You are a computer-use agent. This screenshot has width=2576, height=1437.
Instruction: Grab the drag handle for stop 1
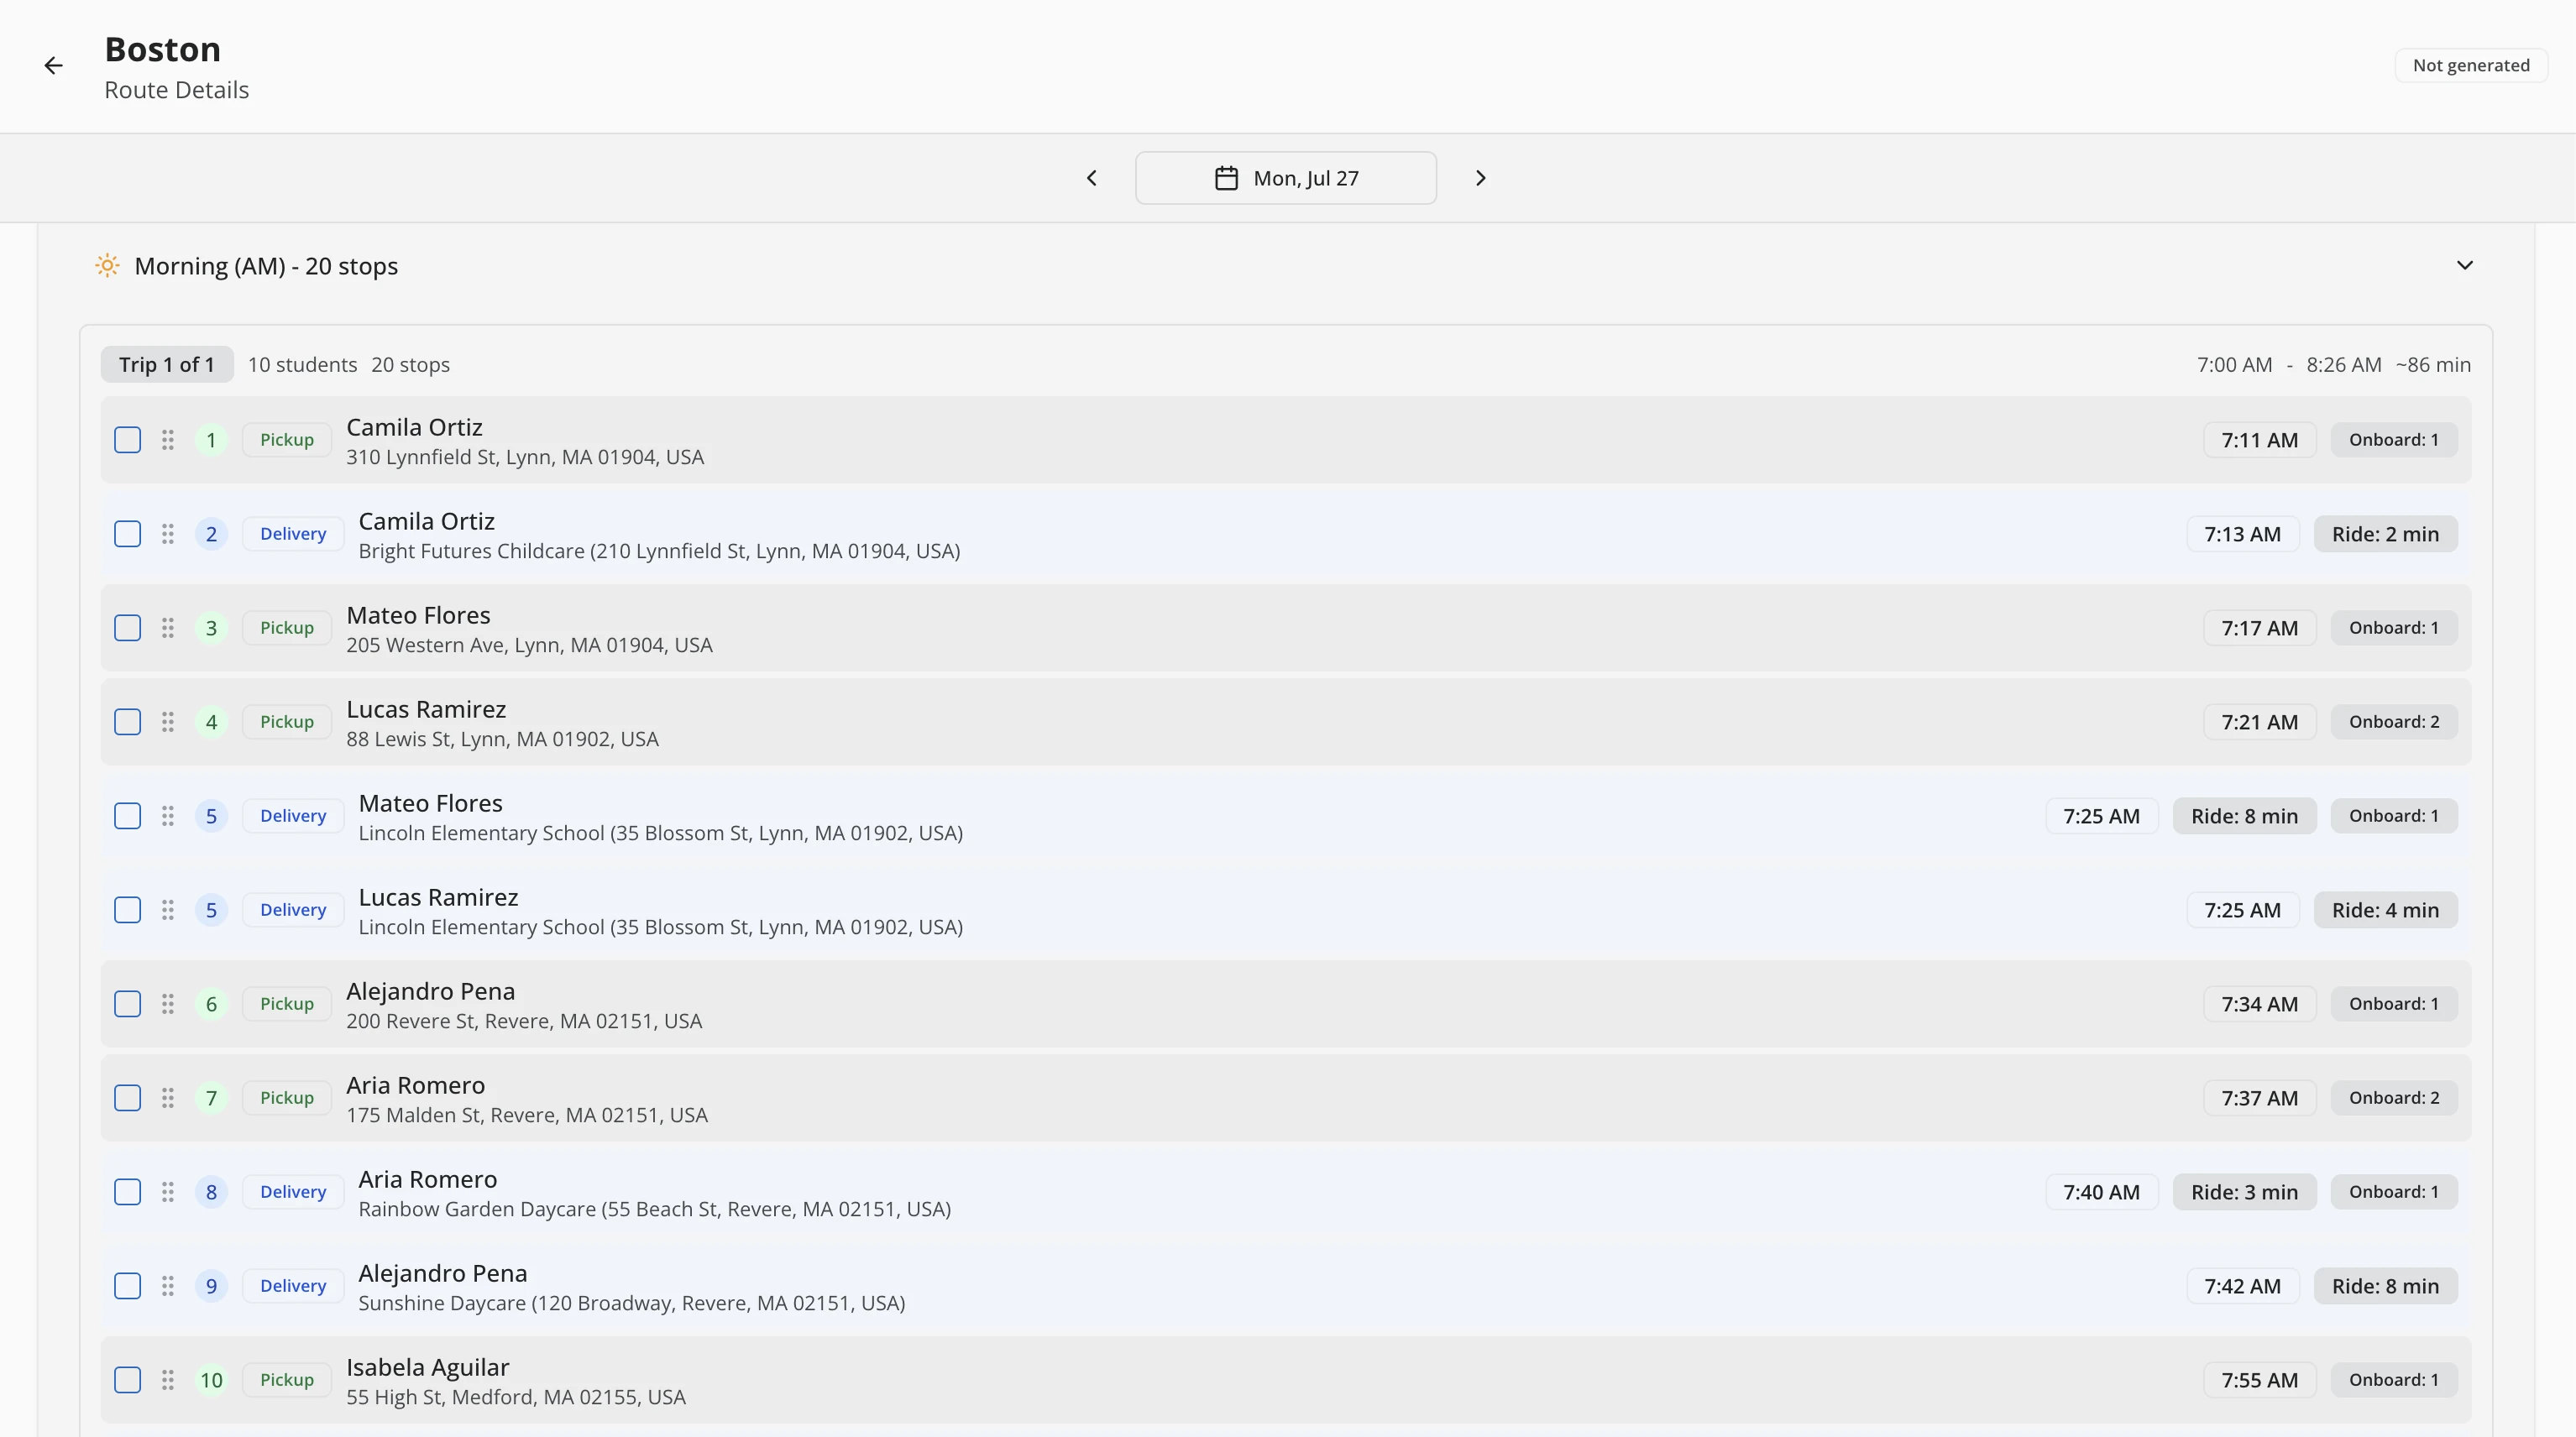[x=168, y=440]
